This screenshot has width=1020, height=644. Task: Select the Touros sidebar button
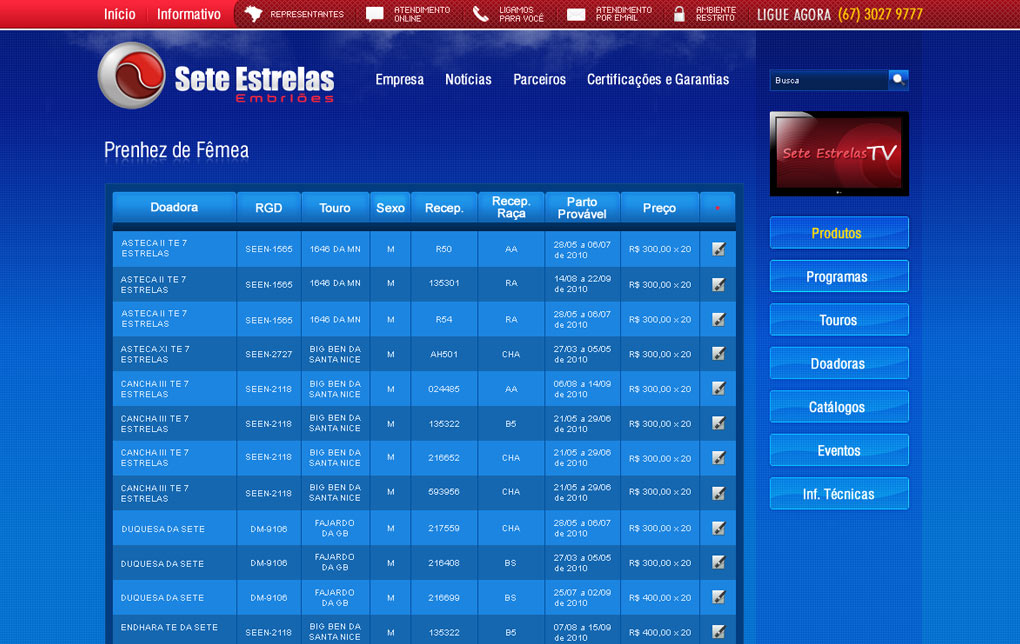(839, 320)
